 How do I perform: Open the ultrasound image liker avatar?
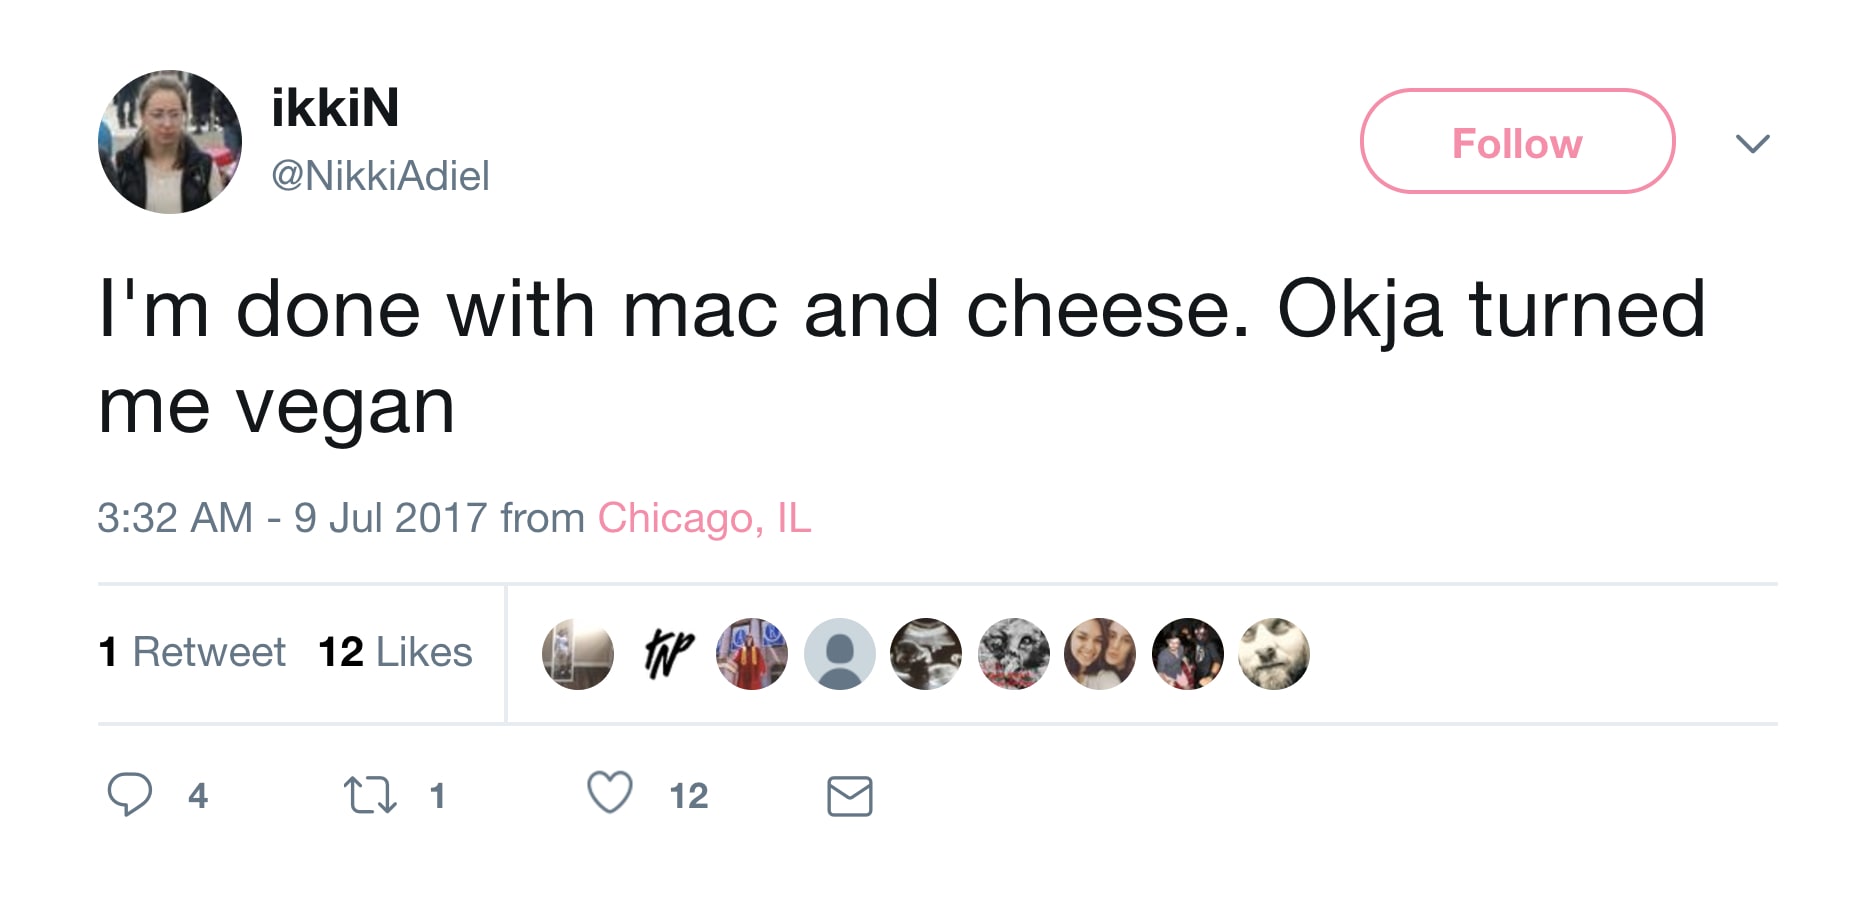click(926, 654)
